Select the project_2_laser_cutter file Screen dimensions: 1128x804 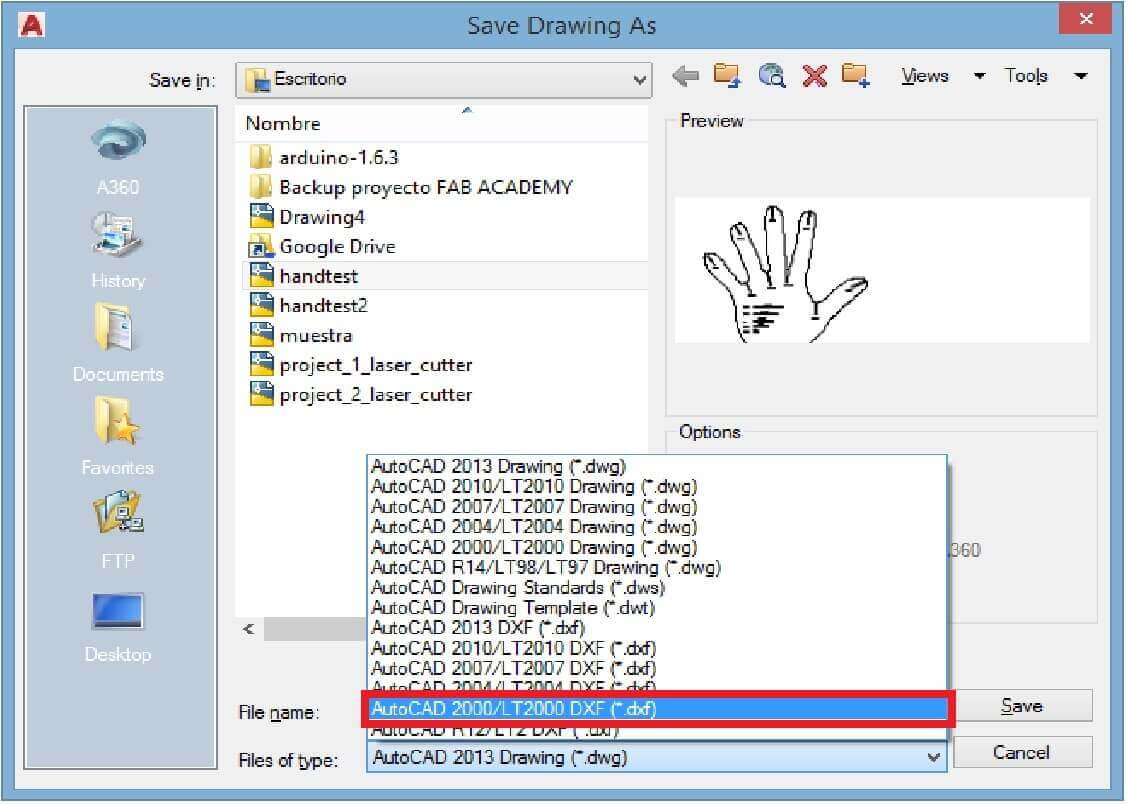(360, 394)
